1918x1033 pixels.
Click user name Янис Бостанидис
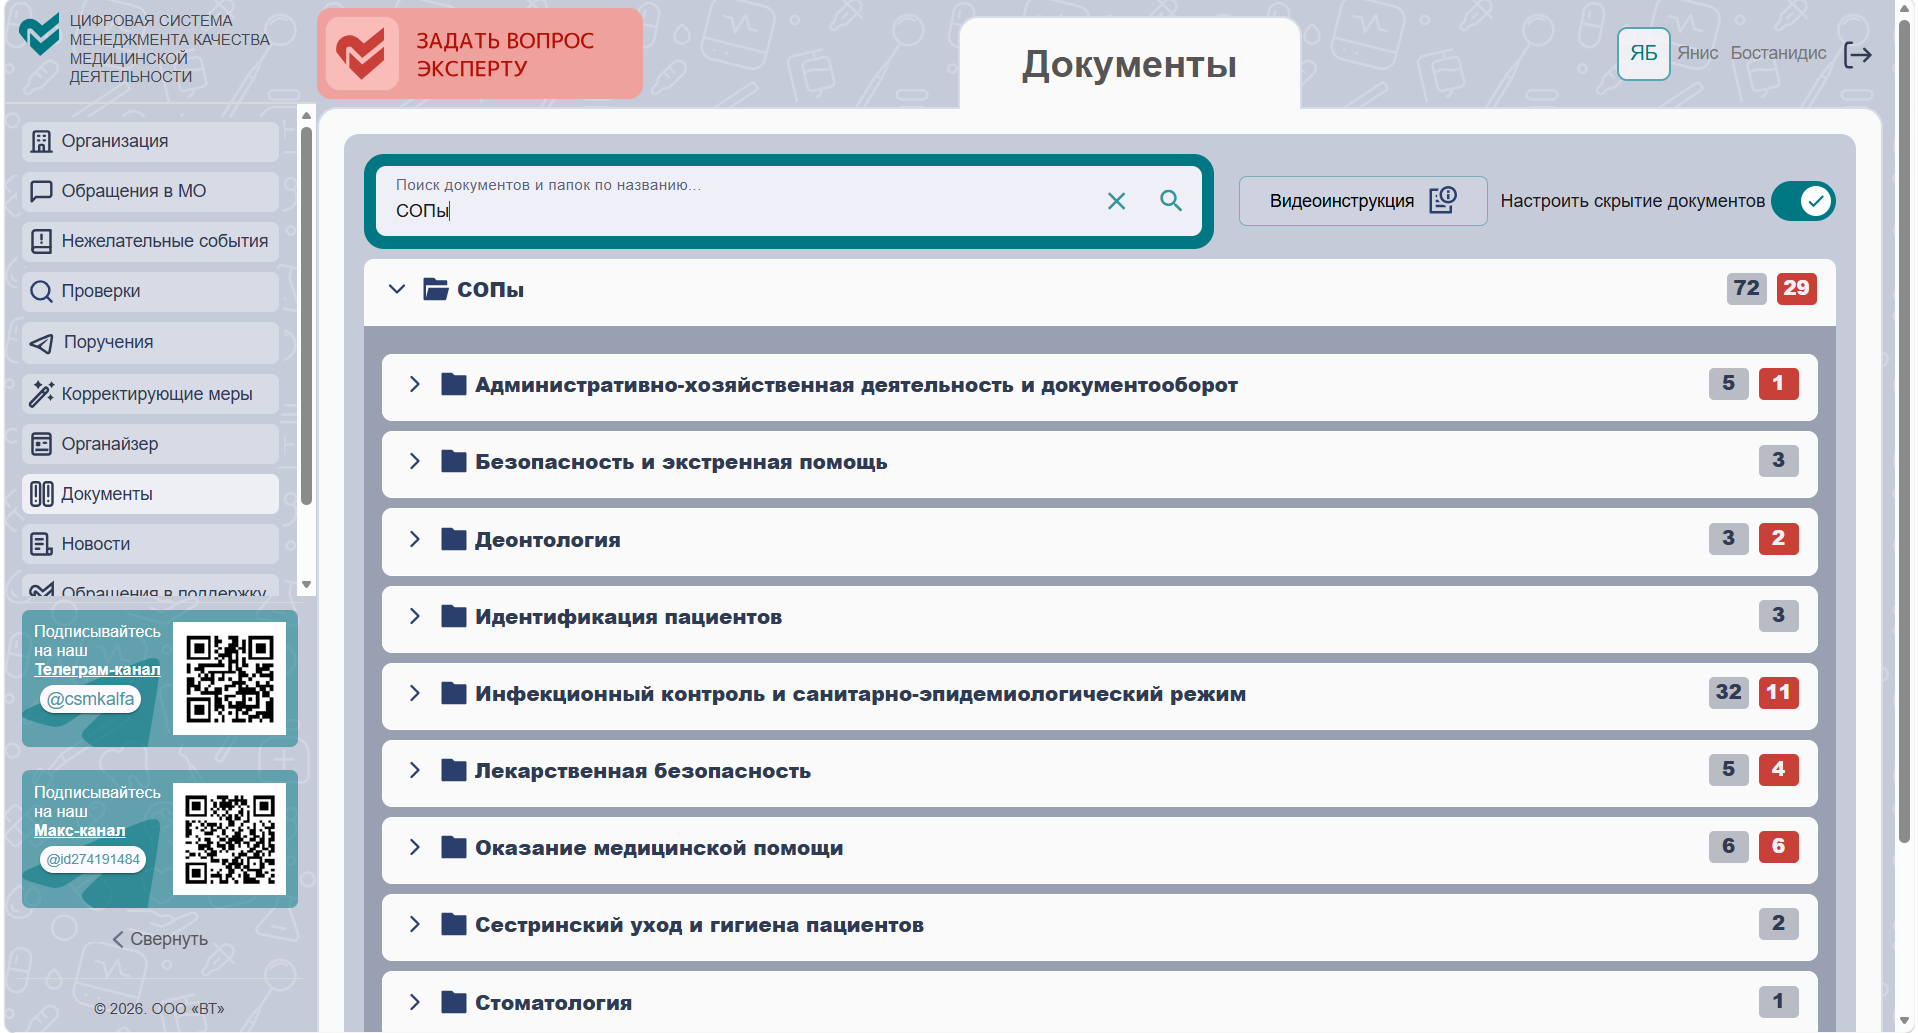point(1751,53)
